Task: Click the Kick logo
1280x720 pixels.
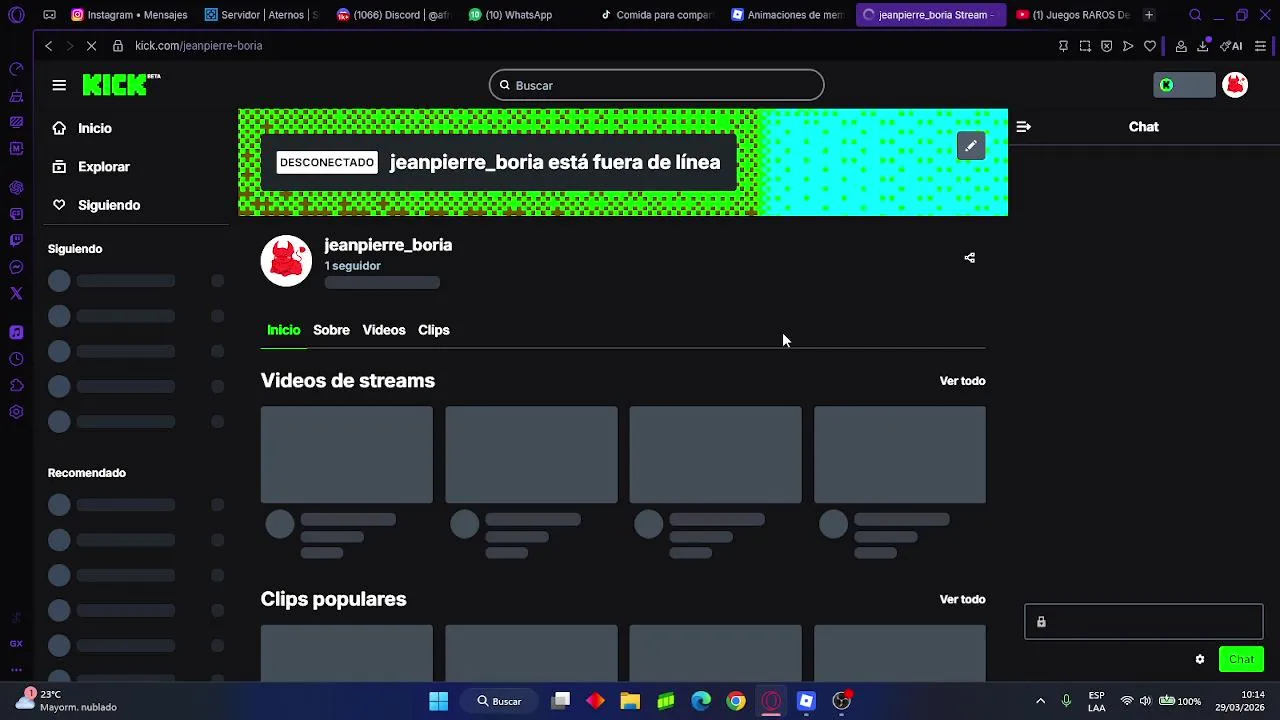Action: [x=121, y=85]
